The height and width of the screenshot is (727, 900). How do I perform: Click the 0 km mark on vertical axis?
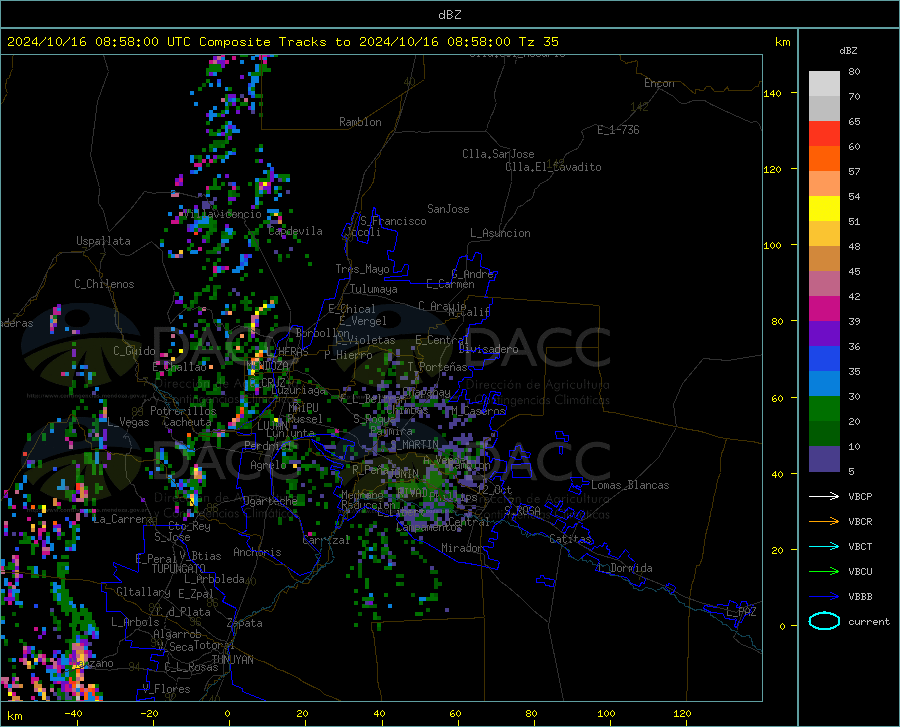point(782,626)
